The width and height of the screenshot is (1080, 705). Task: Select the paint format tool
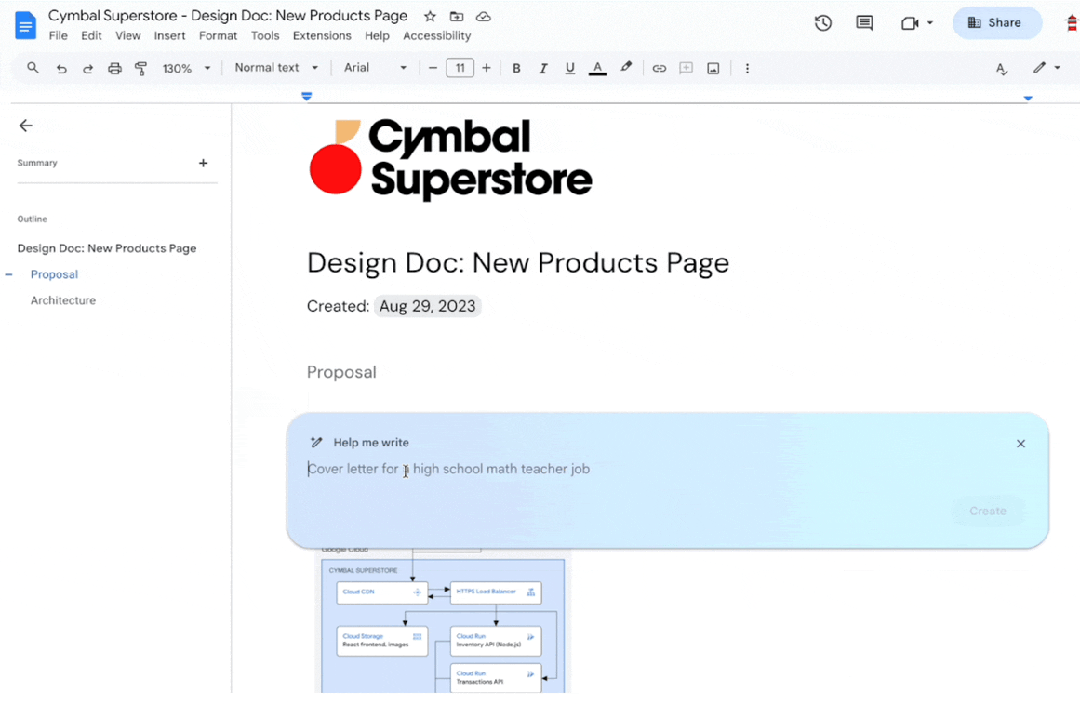pos(141,68)
